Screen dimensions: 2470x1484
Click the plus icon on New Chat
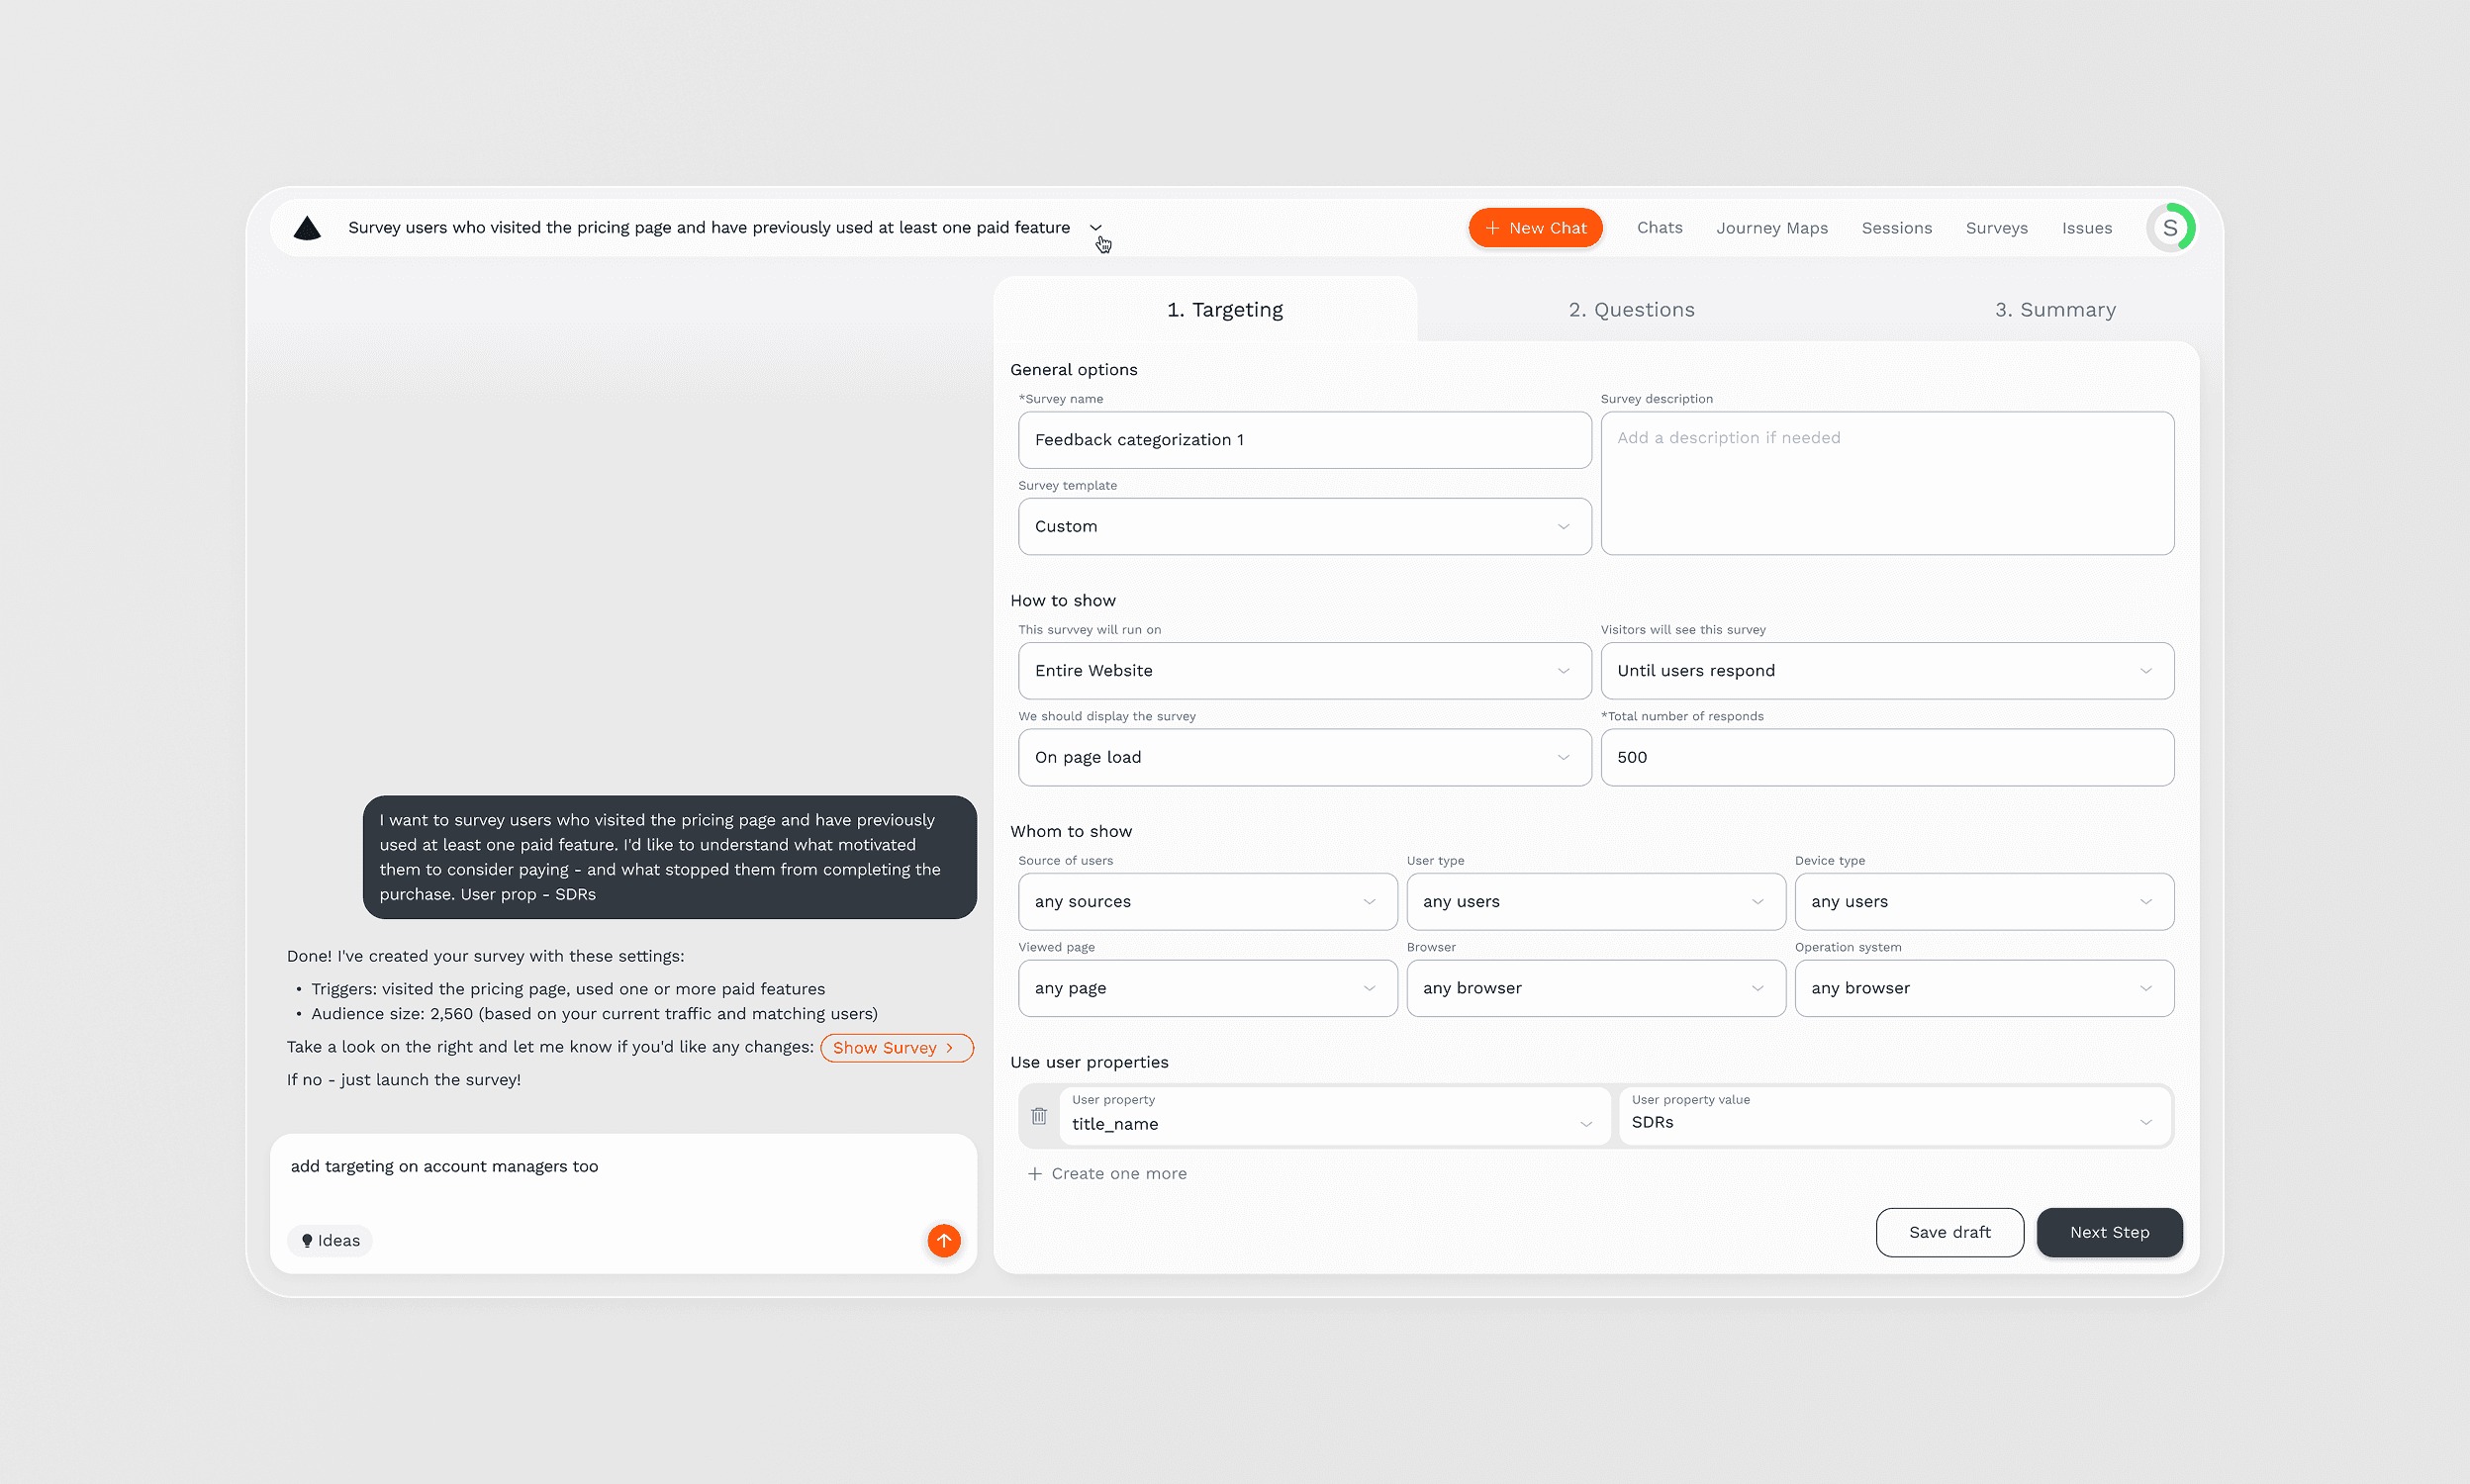pyautogui.click(x=1492, y=228)
